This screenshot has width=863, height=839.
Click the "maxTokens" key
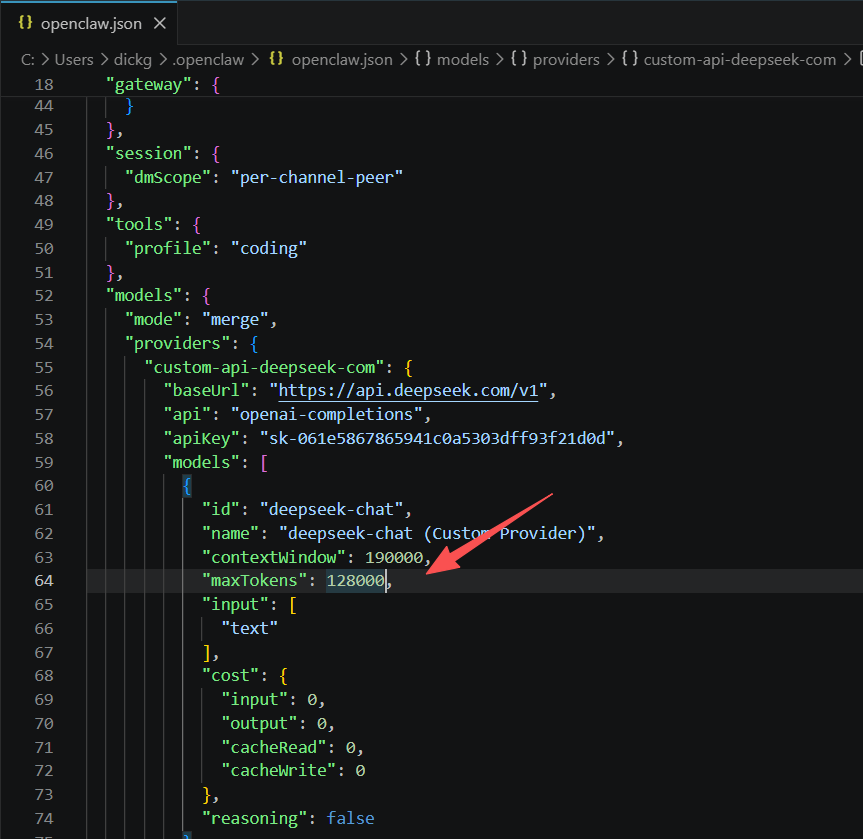(x=254, y=581)
